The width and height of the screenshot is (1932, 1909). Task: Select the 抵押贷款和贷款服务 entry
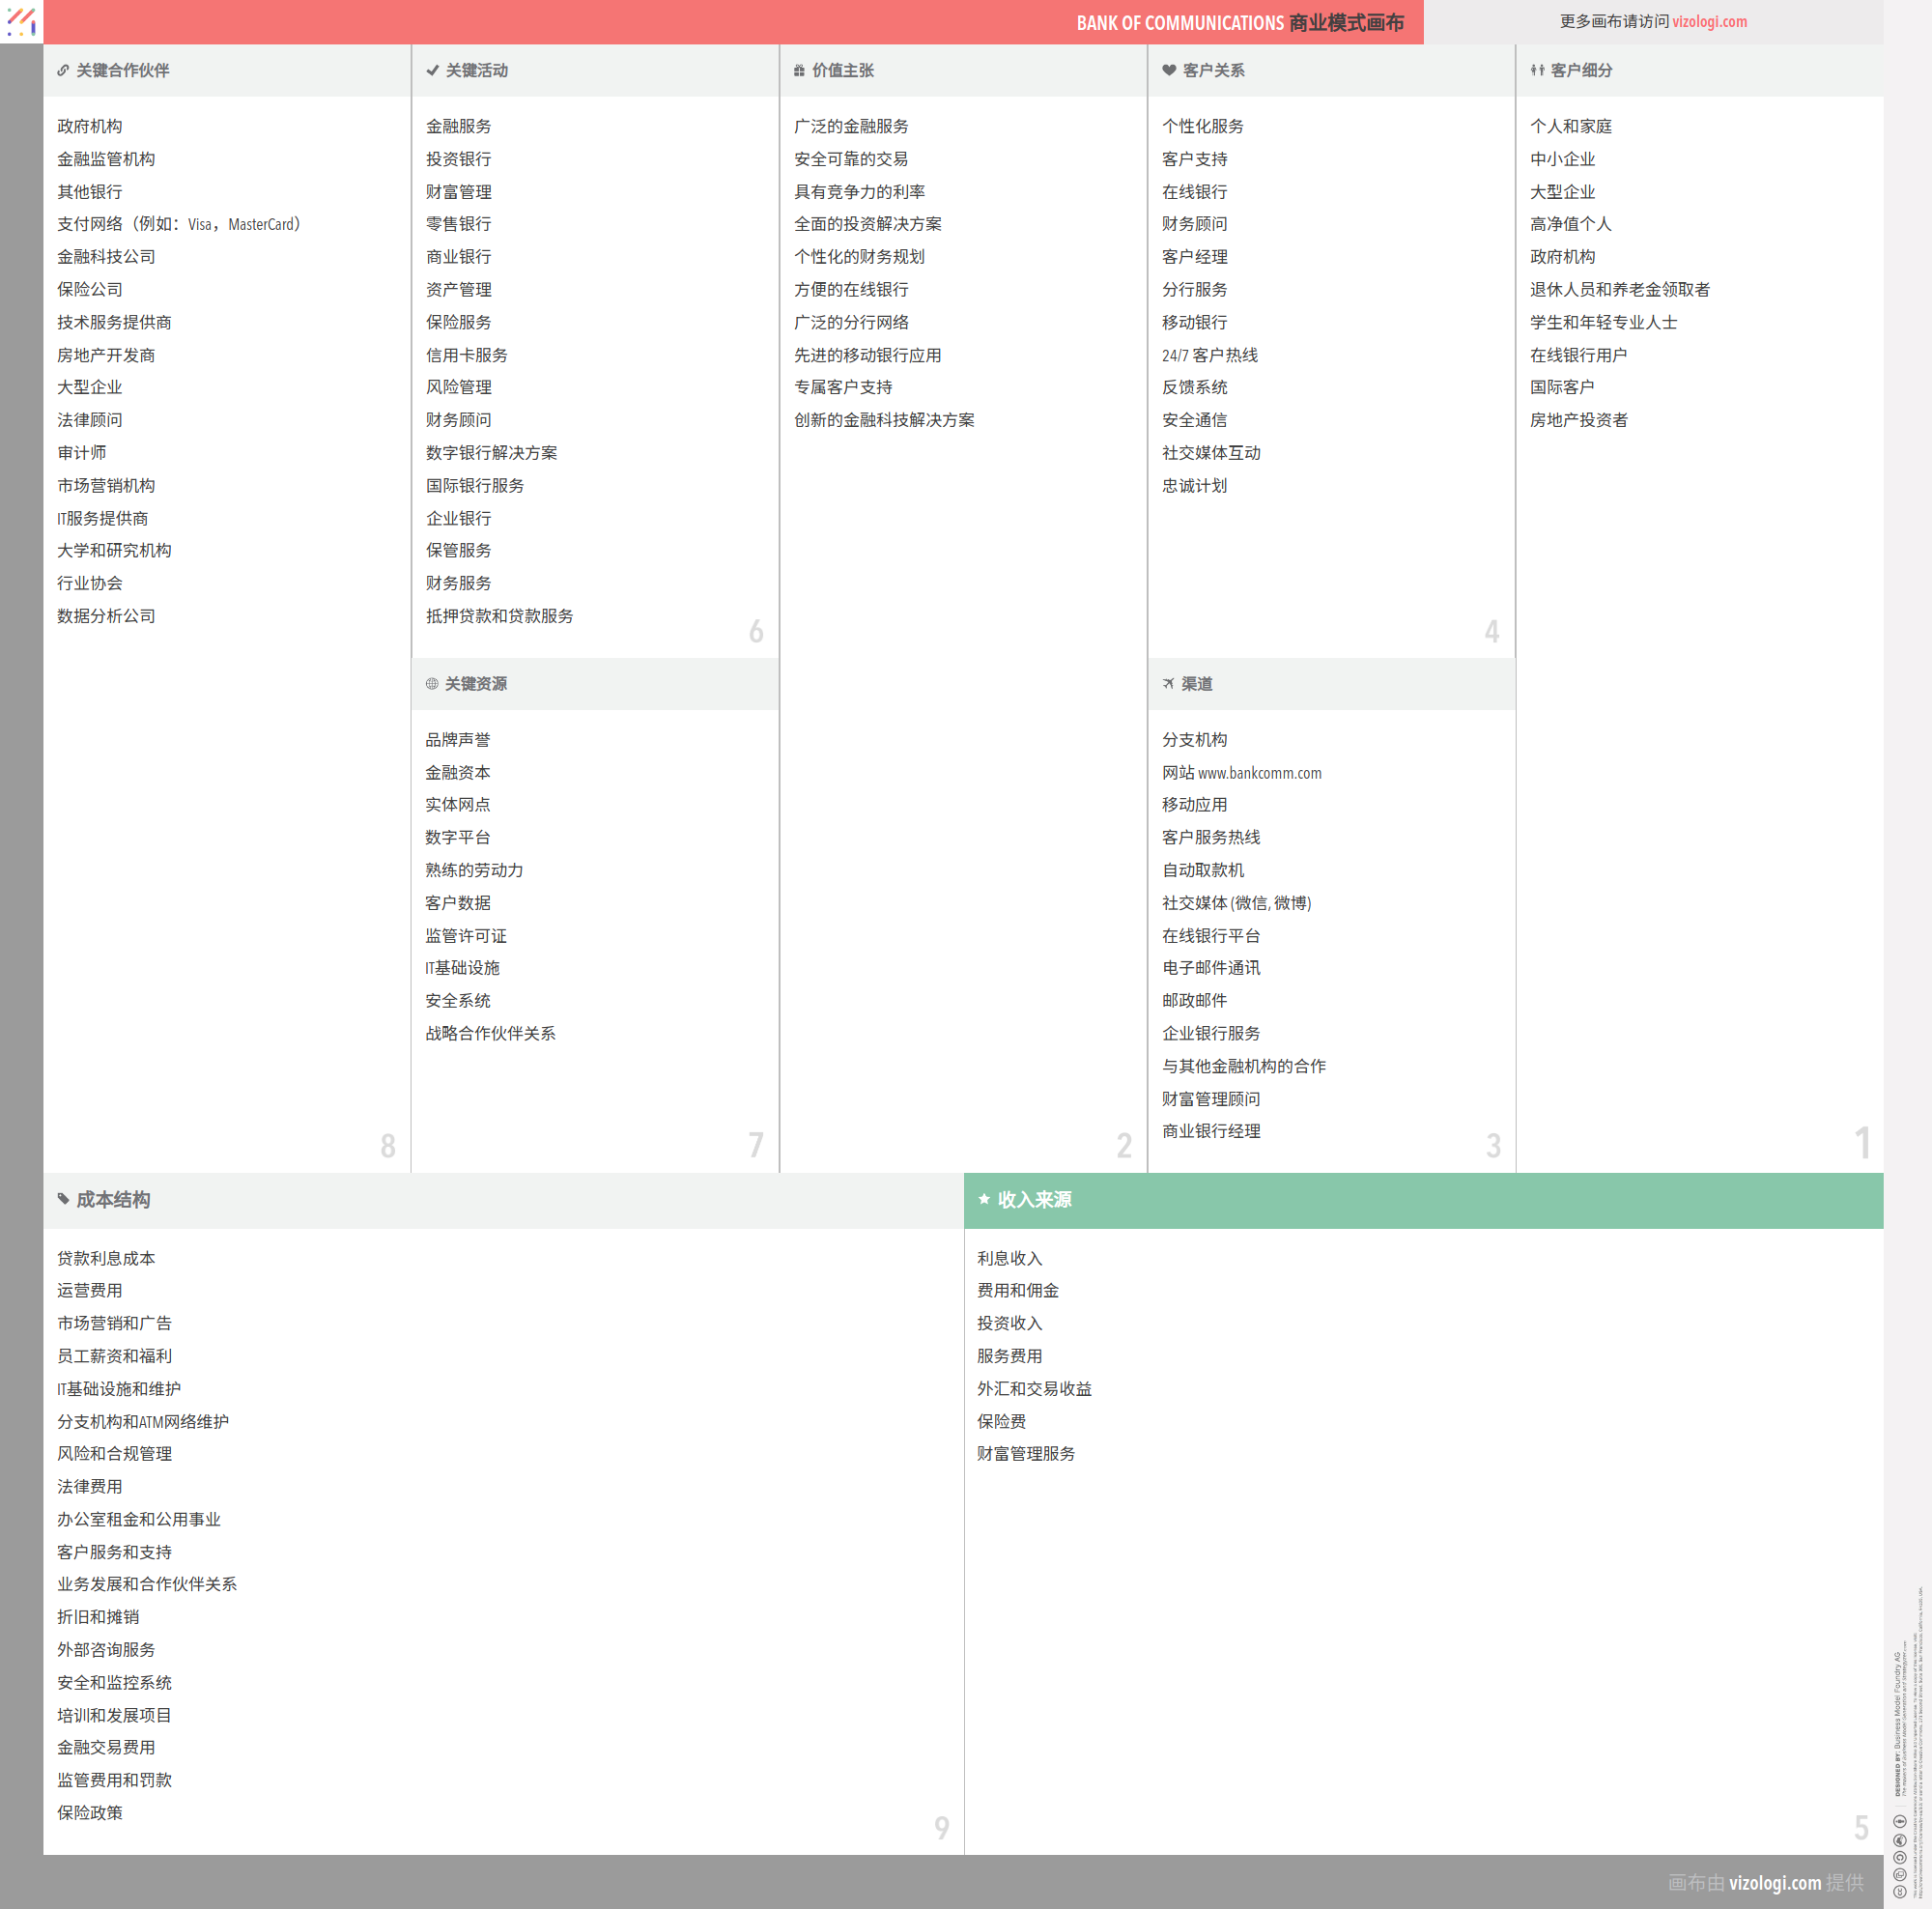(499, 617)
